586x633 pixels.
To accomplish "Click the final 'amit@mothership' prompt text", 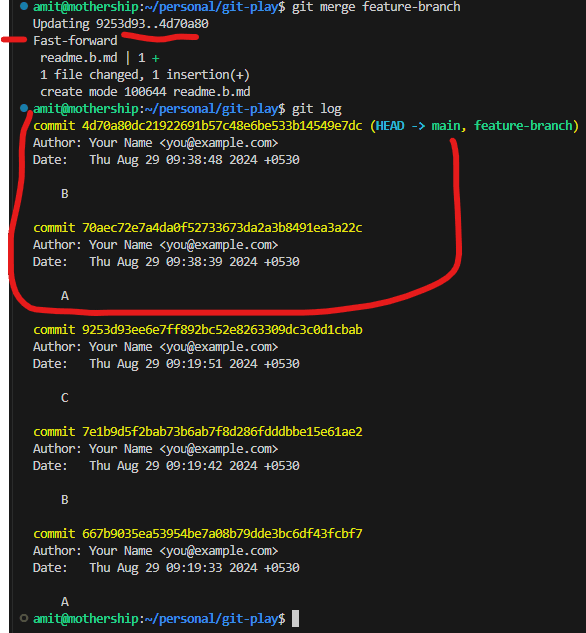I will click(x=86, y=619).
